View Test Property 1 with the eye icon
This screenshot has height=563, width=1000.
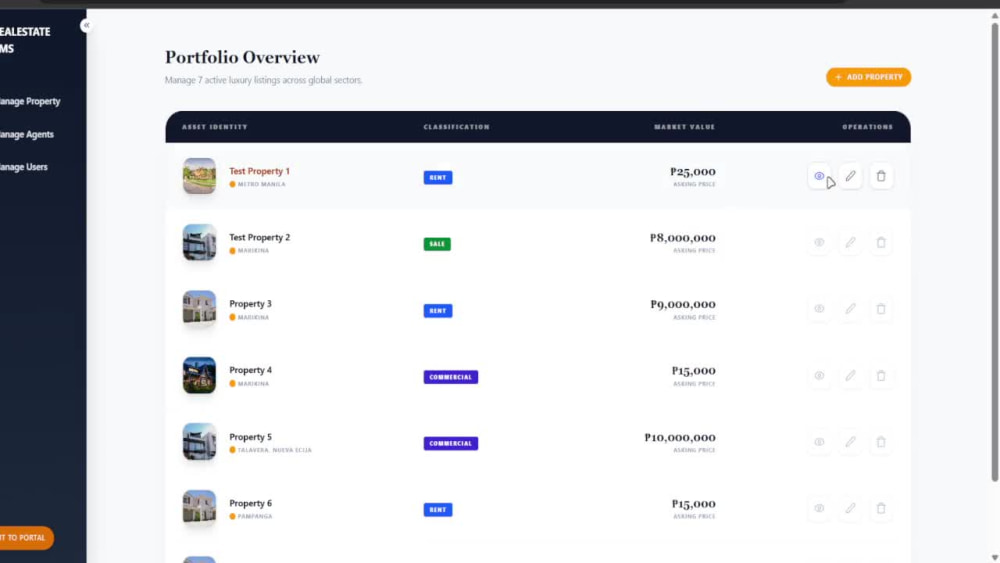click(819, 176)
